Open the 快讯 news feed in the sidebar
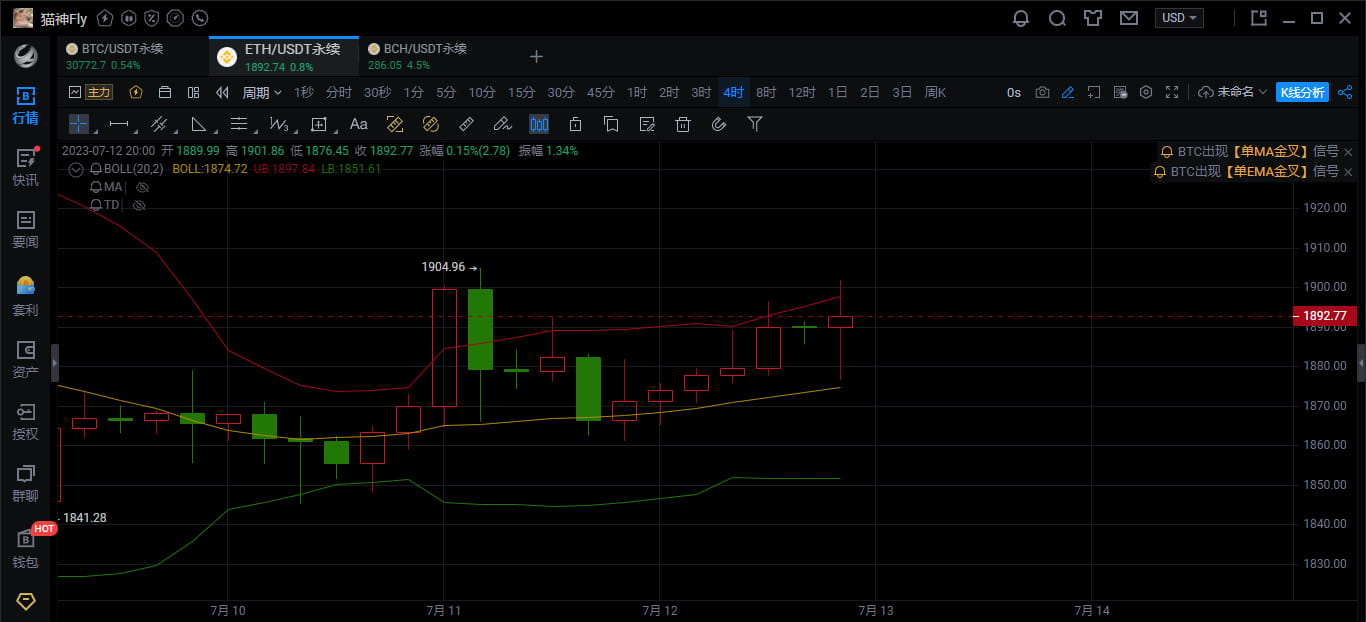 tap(26, 167)
